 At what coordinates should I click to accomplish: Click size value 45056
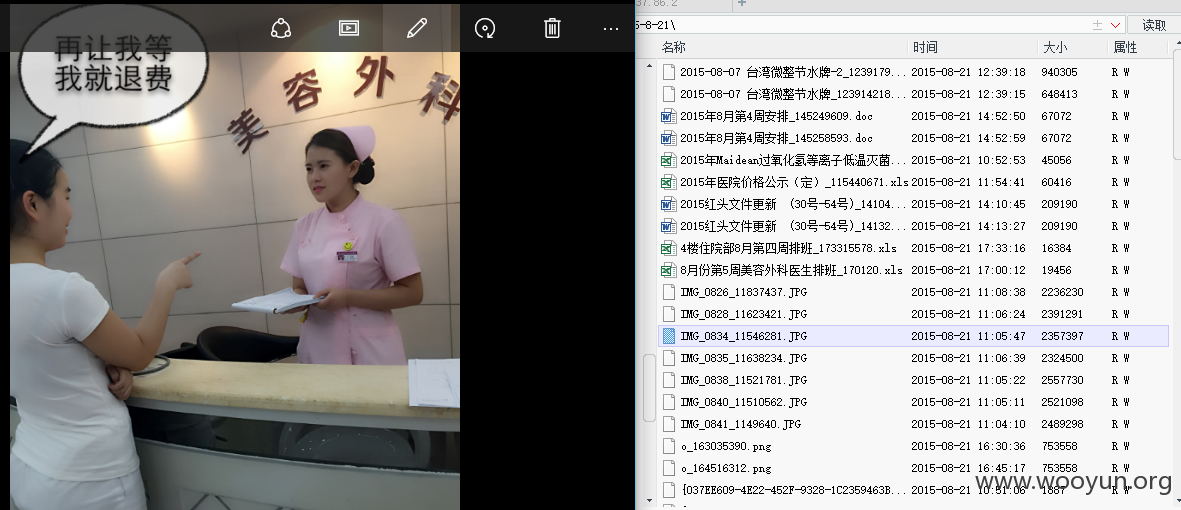[1056, 160]
